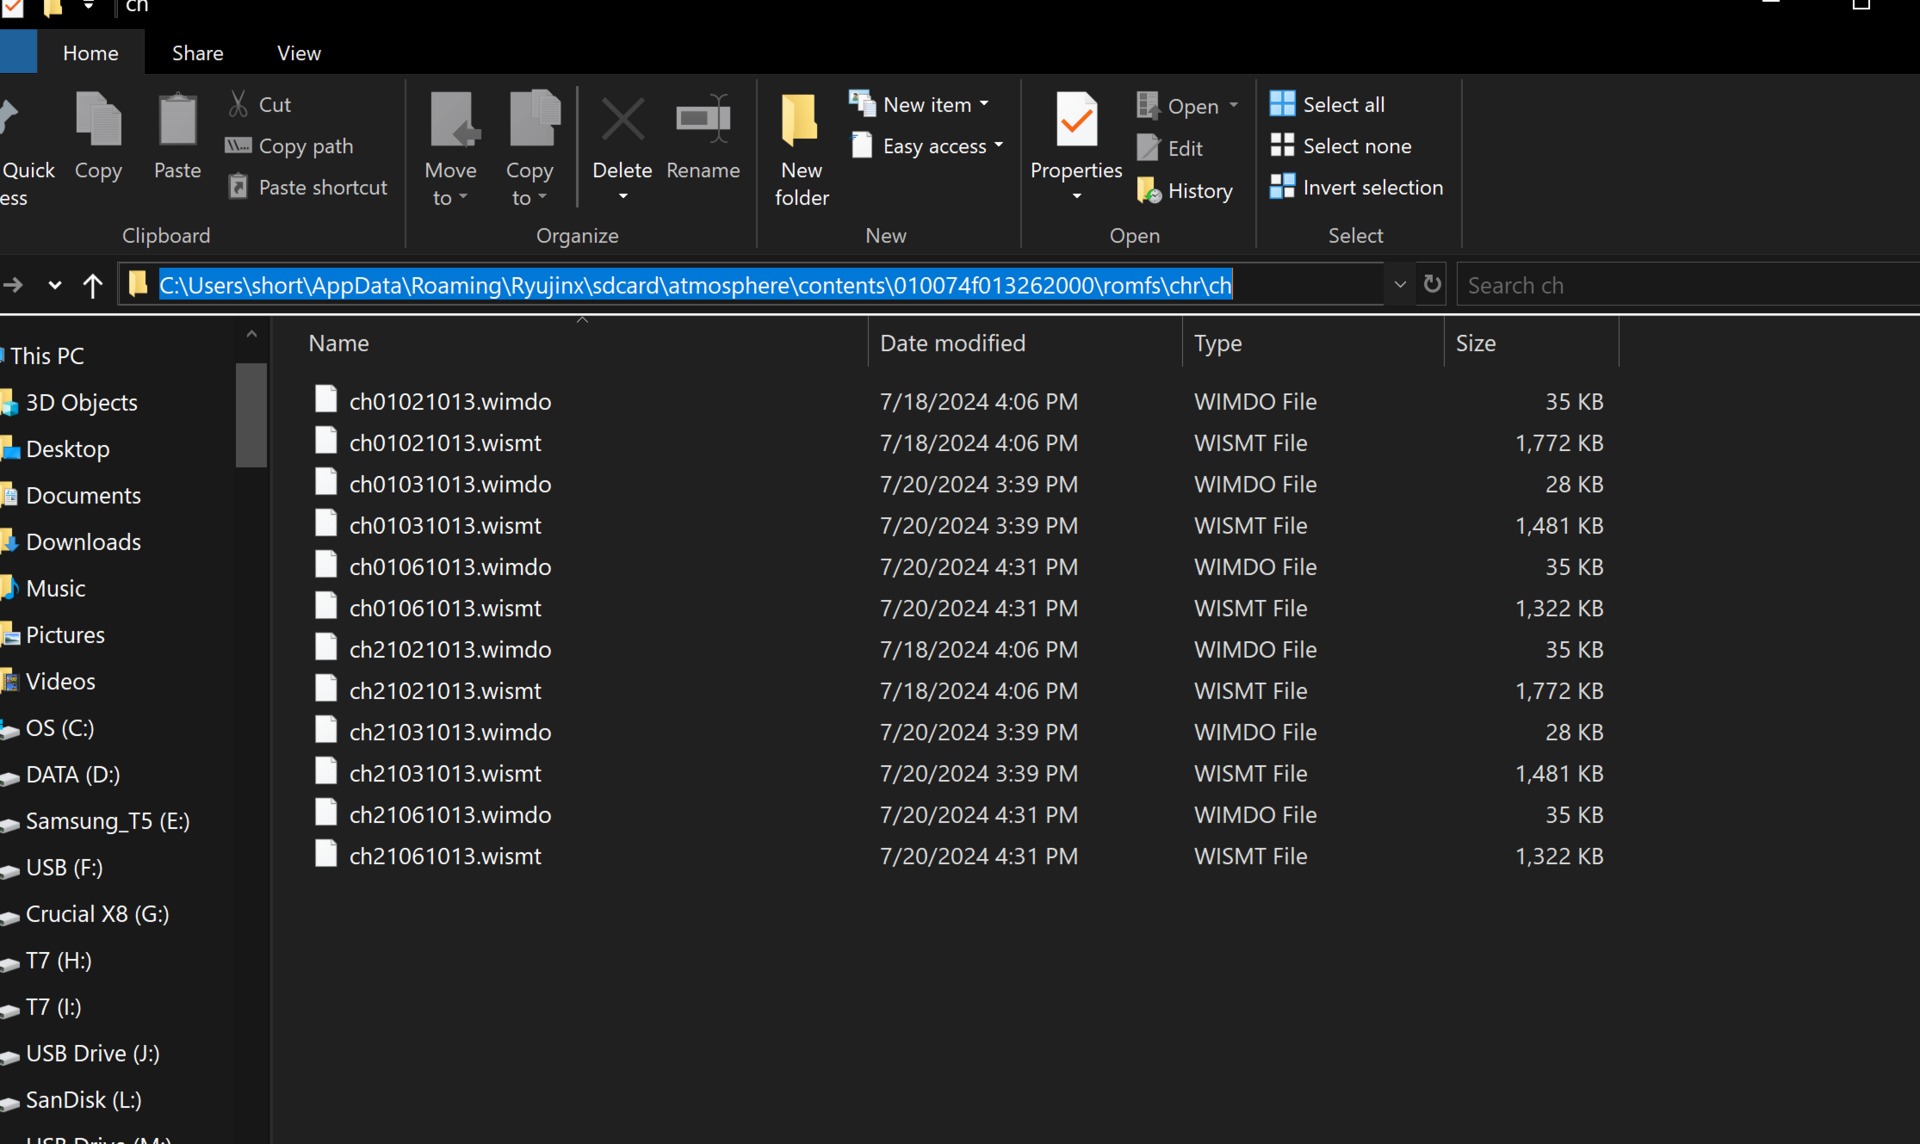Open 3D Objects in sidebar
Viewport: 1920px width, 1144px height.
point(81,402)
